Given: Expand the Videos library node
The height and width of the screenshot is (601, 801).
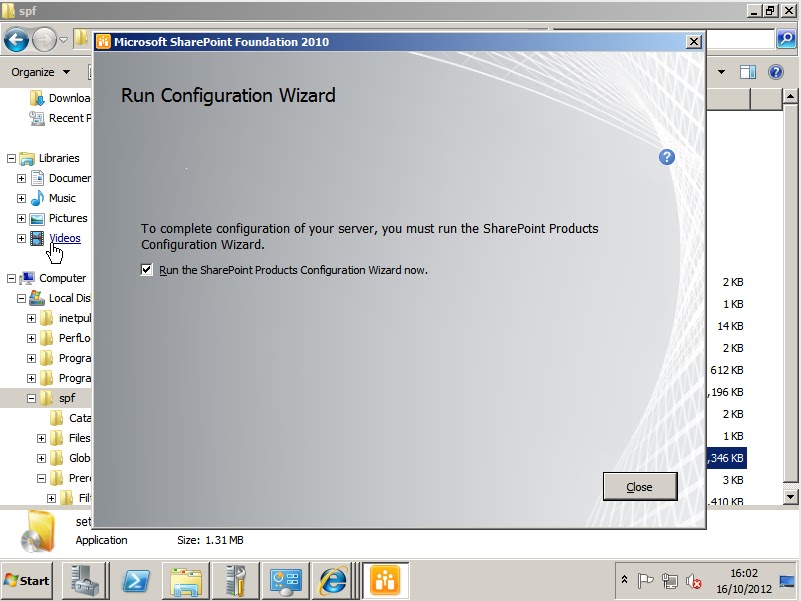Looking at the screenshot, I should click(x=21, y=238).
